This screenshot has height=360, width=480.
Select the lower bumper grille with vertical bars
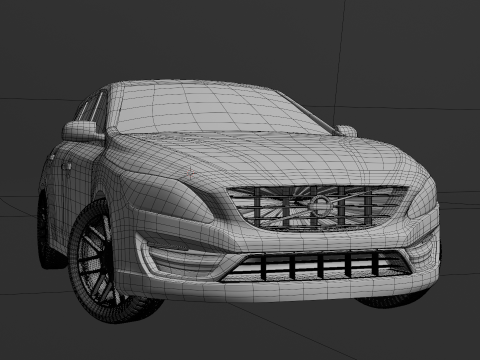(317, 265)
